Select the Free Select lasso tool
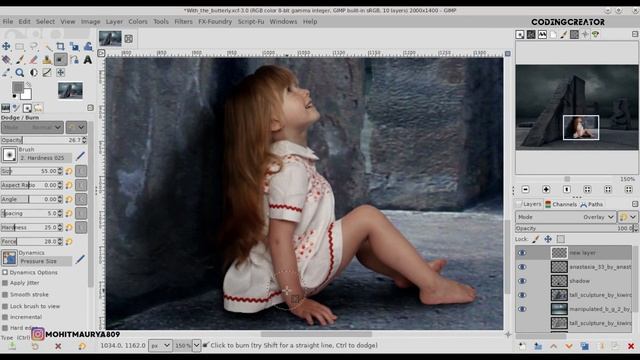 33,46
